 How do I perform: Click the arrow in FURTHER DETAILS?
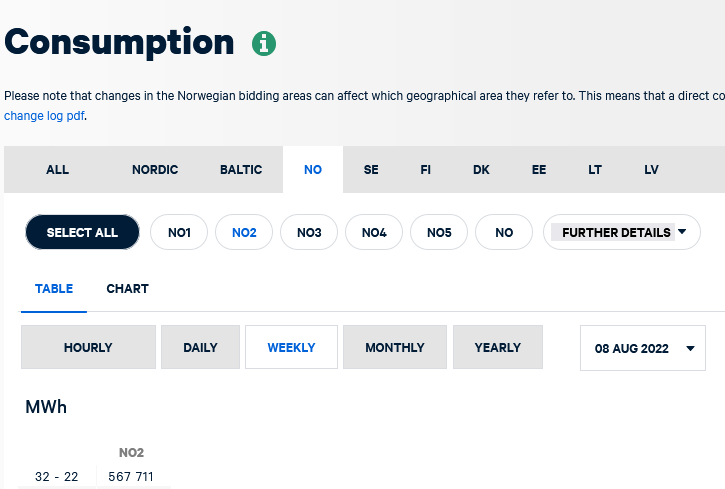[x=682, y=232]
